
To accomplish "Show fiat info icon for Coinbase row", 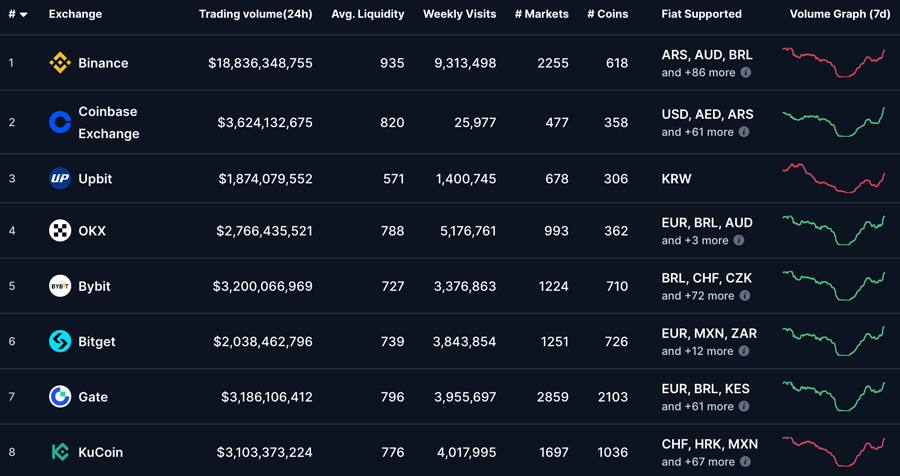I will pyautogui.click(x=744, y=132).
